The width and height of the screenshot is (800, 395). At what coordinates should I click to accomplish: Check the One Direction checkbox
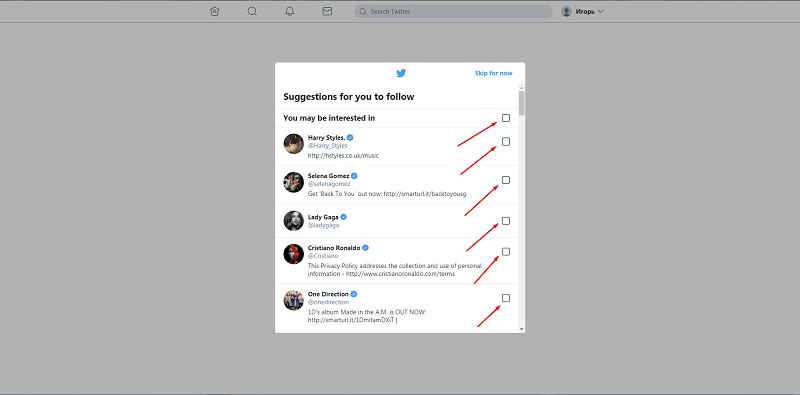pyautogui.click(x=506, y=298)
